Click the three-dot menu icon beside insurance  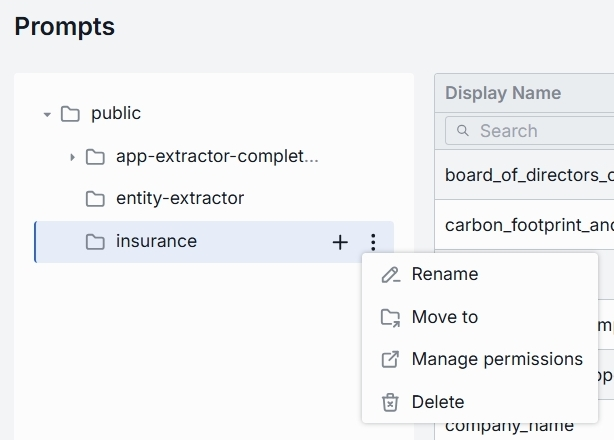pos(373,242)
